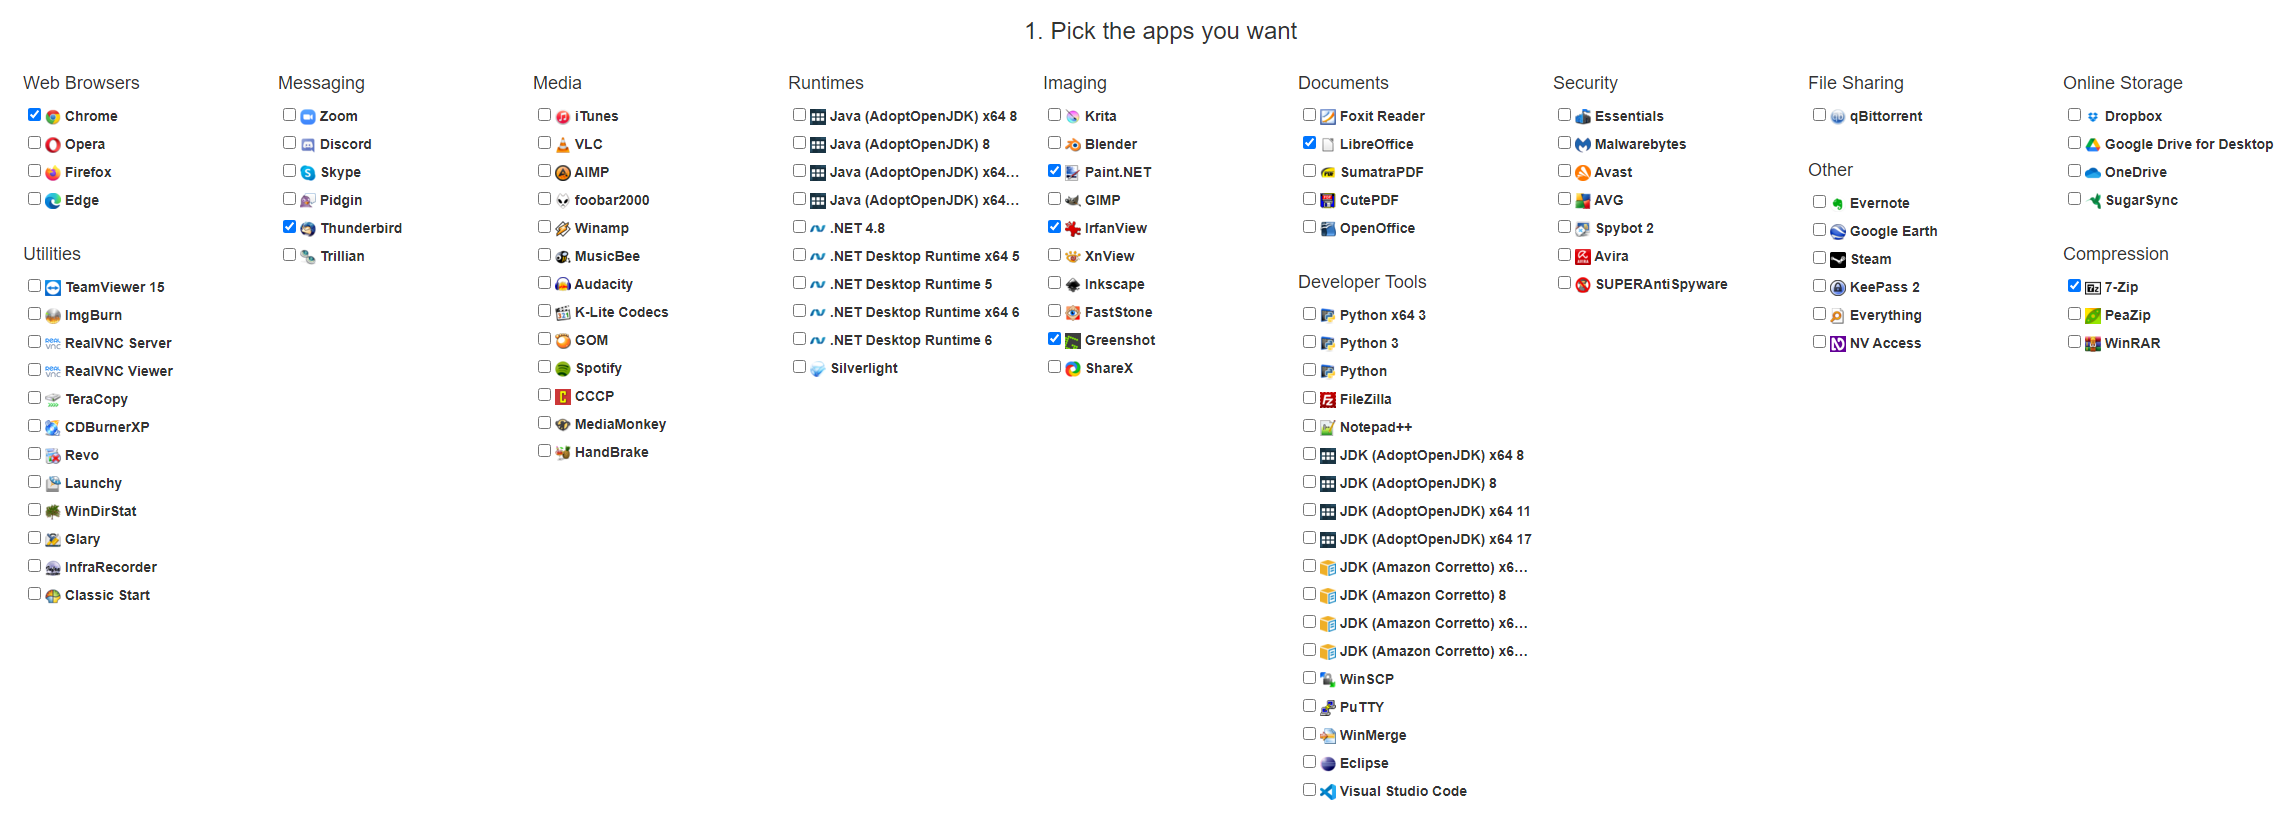Click the Steam icon
2295x814 pixels.
pos(1838,260)
